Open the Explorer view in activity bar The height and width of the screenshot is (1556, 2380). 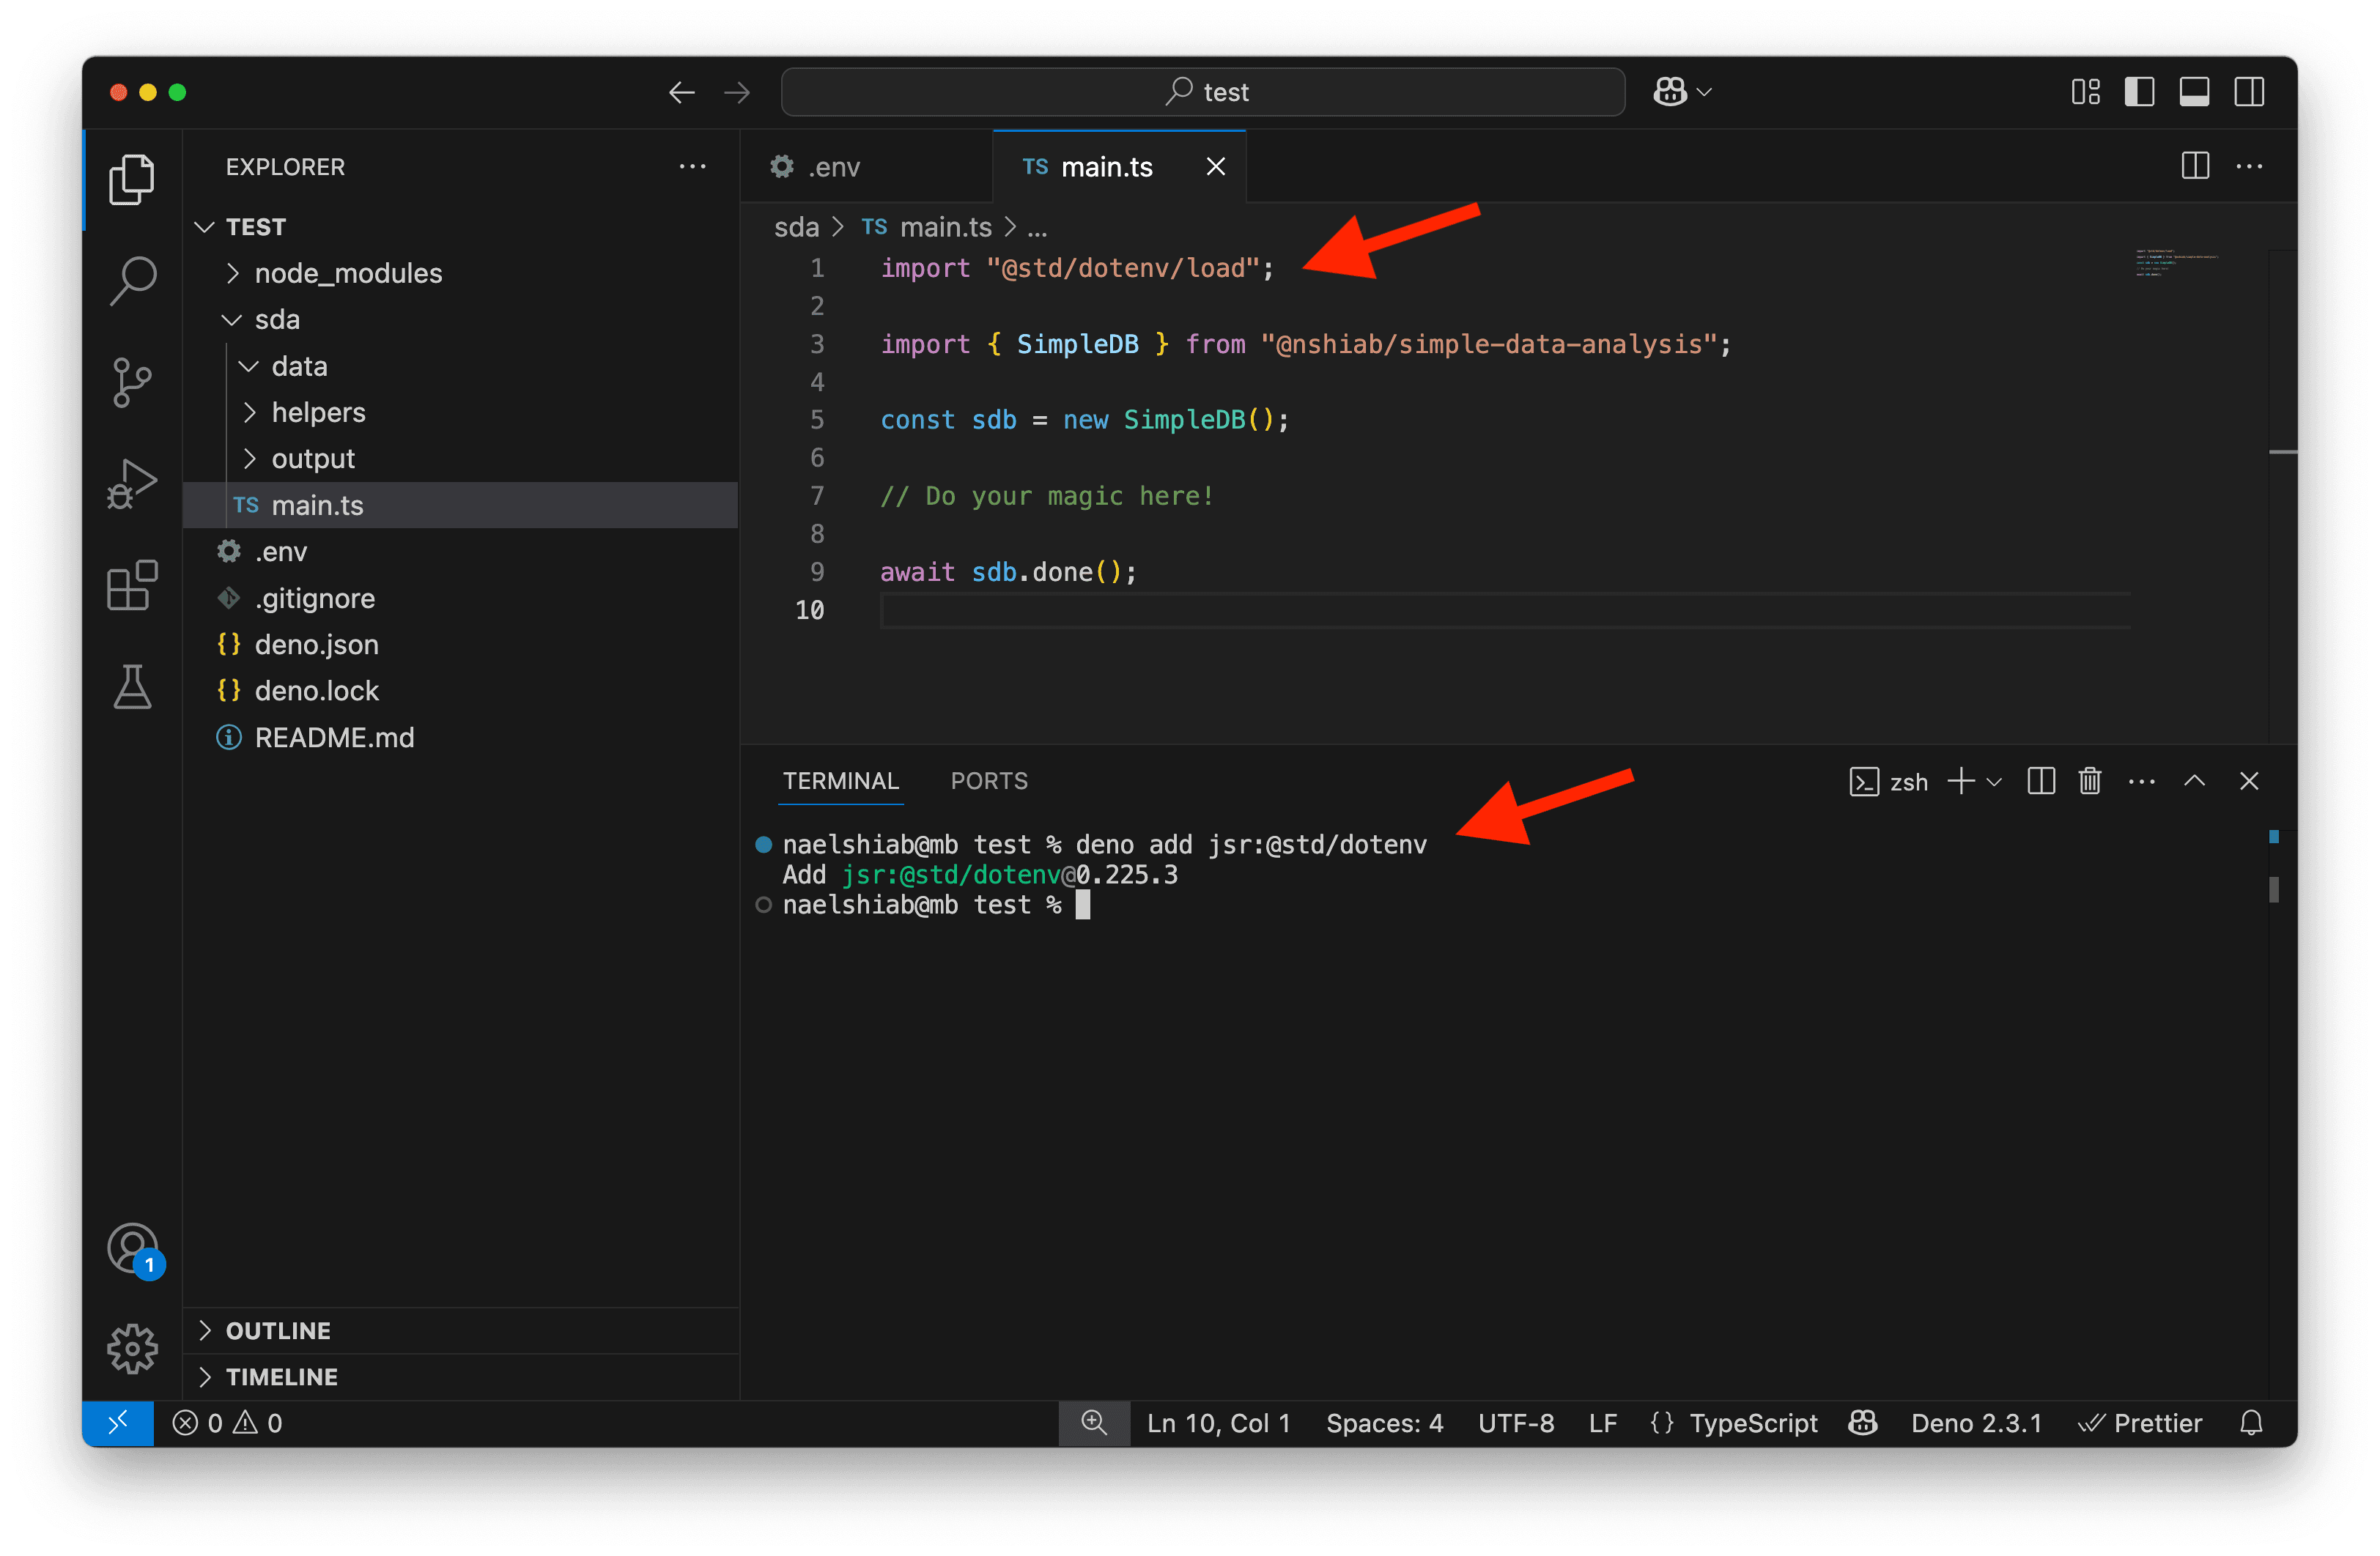pos(132,180)
